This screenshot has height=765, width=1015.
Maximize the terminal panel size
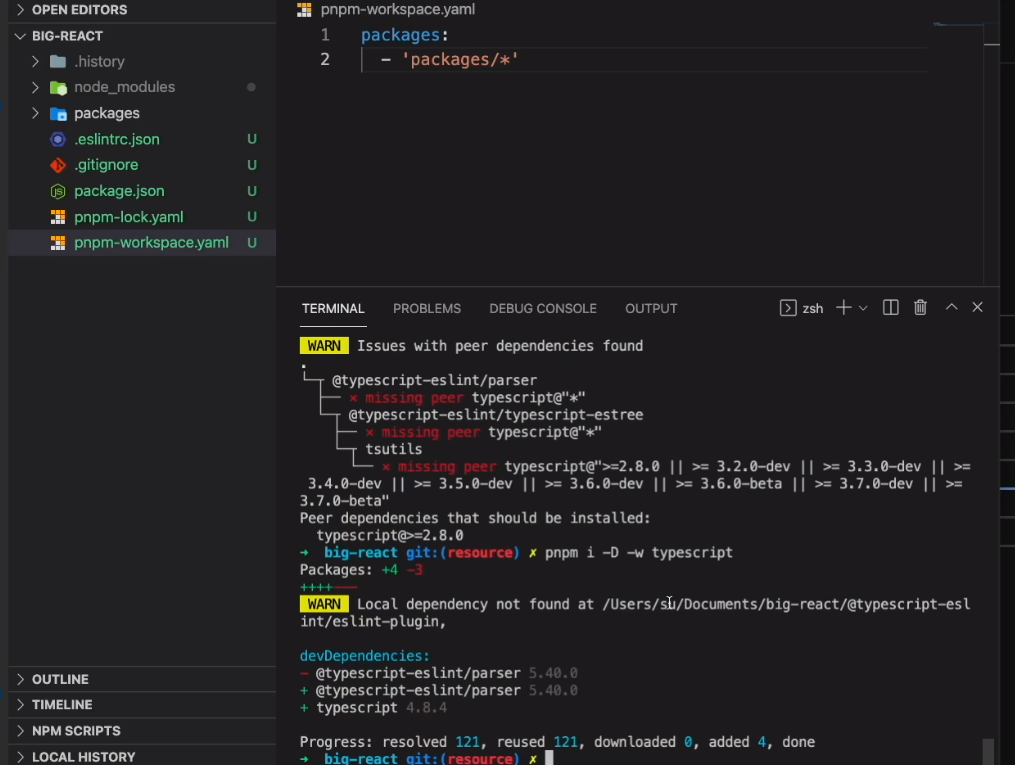pyautogui.click(x=952, y=307)
